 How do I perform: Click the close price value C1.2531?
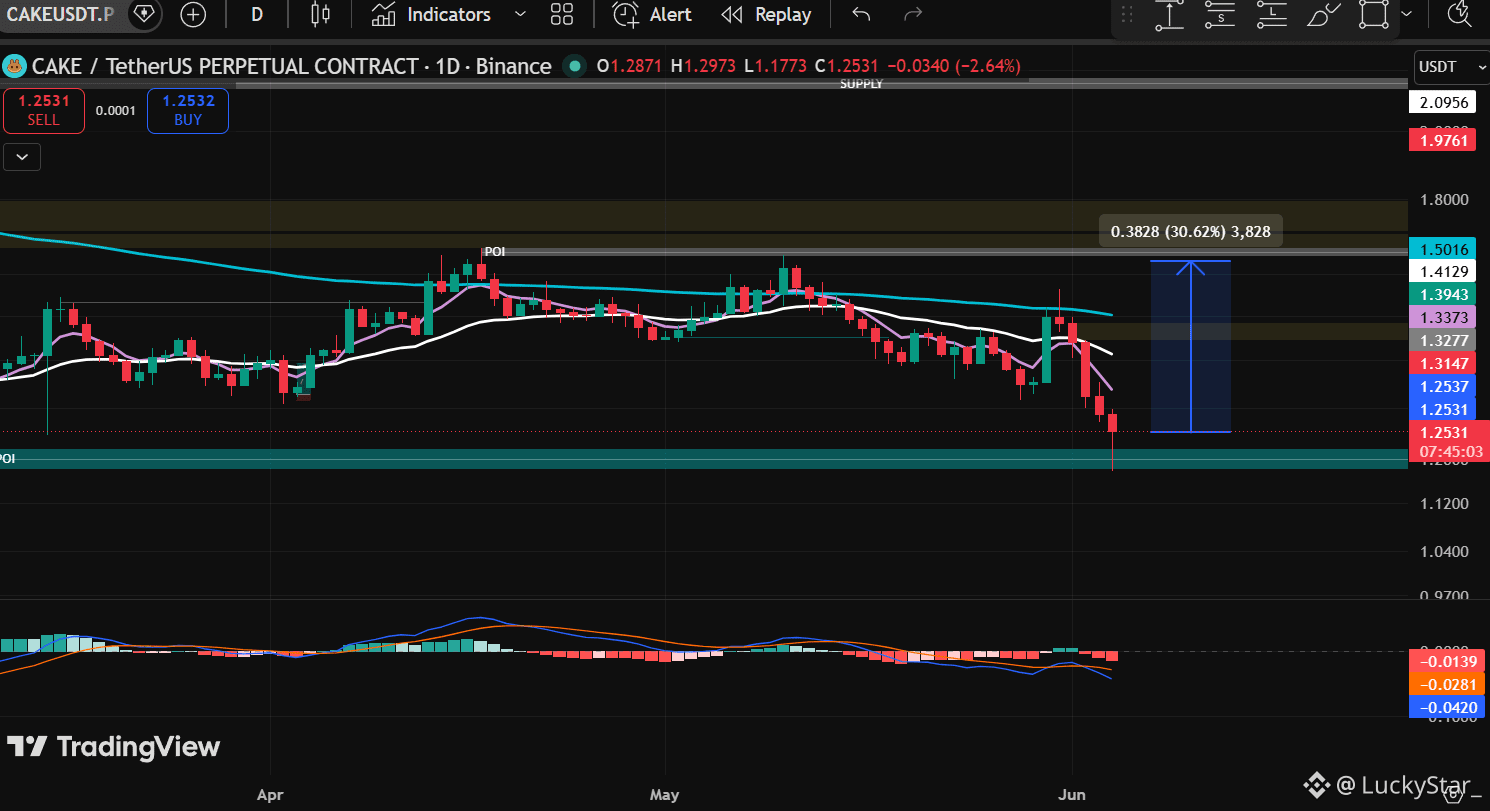point(846,67)
